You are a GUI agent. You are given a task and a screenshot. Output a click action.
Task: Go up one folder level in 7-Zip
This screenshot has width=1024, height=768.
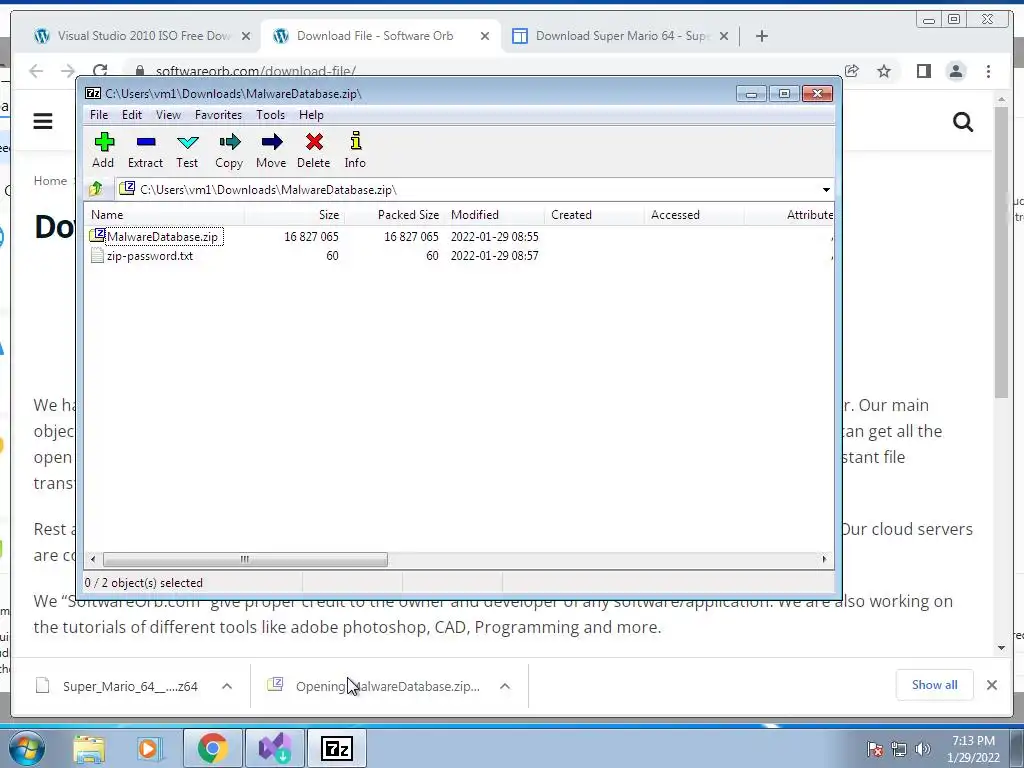96,189
